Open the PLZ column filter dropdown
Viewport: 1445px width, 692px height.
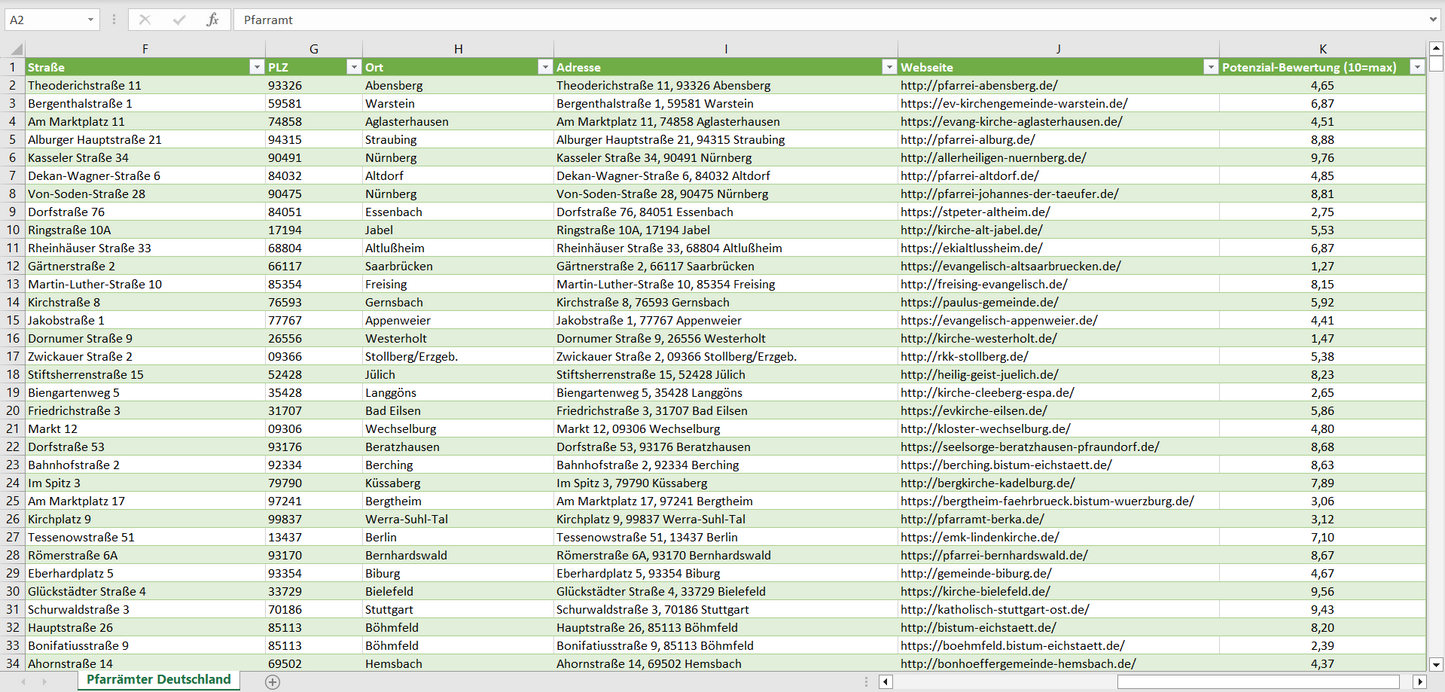coord(352,67)
